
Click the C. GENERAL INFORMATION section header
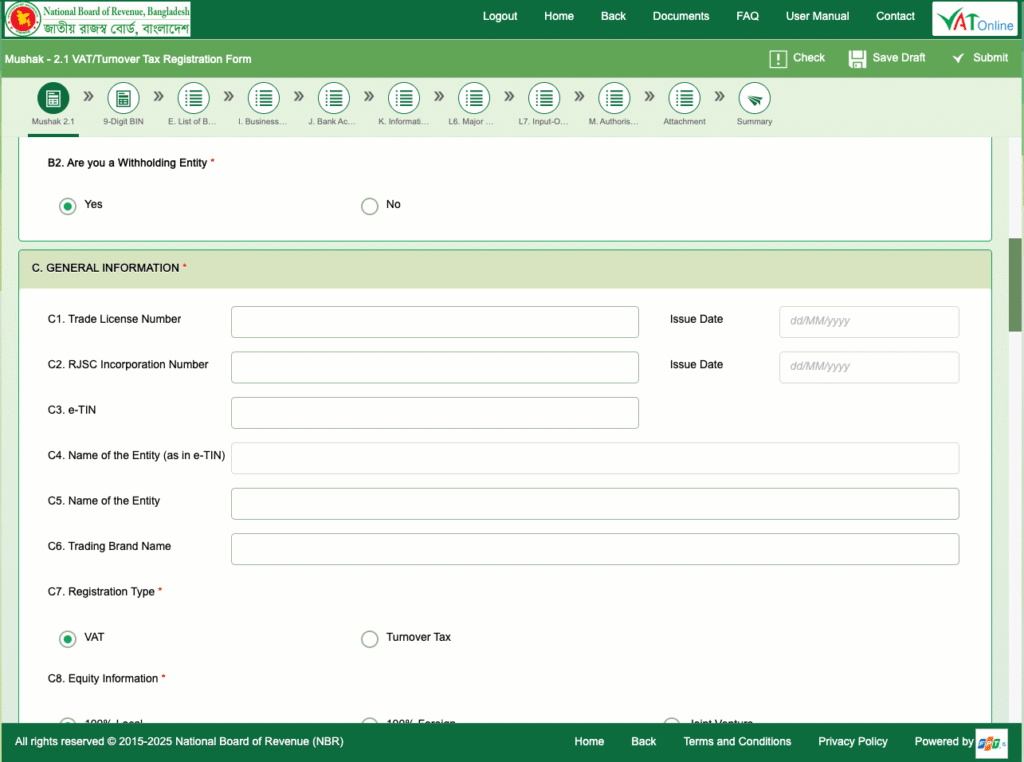(x=505, y=269)
